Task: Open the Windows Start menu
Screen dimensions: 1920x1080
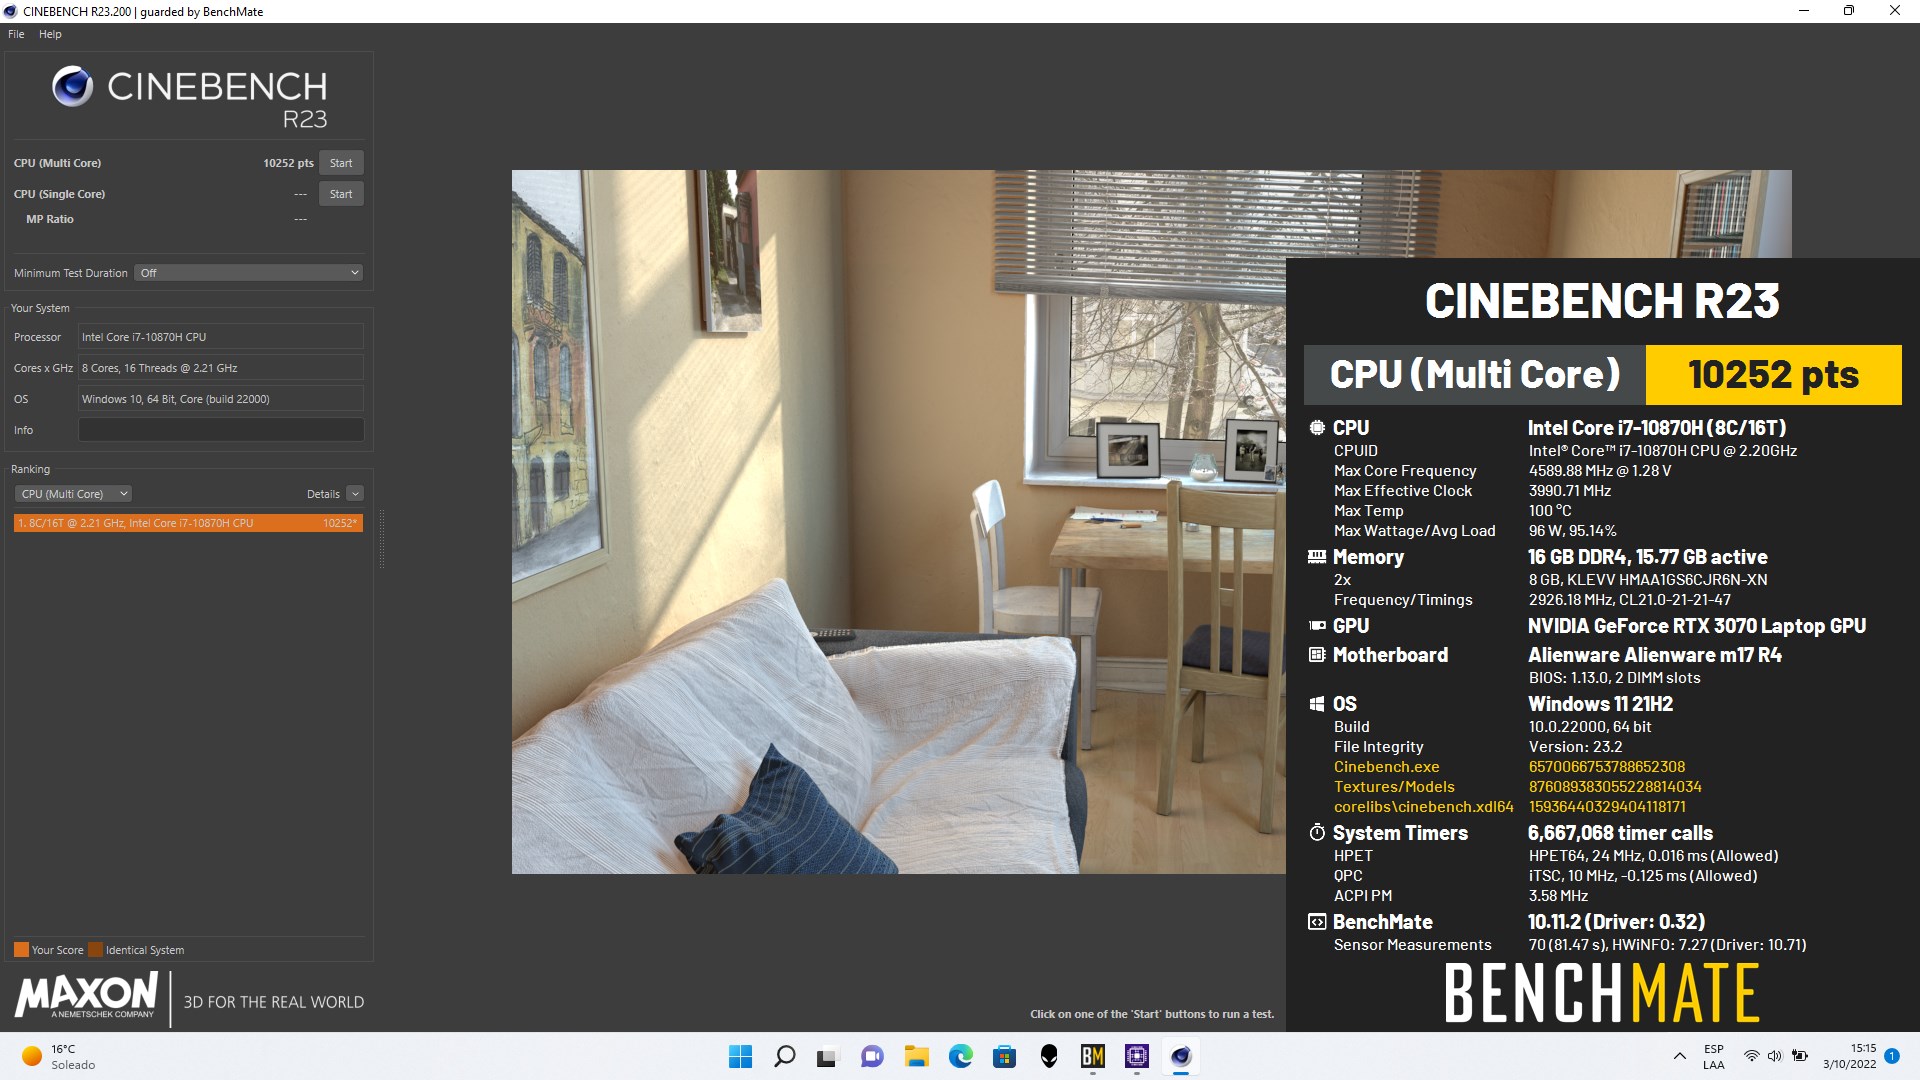Action: click(740, 1056)
